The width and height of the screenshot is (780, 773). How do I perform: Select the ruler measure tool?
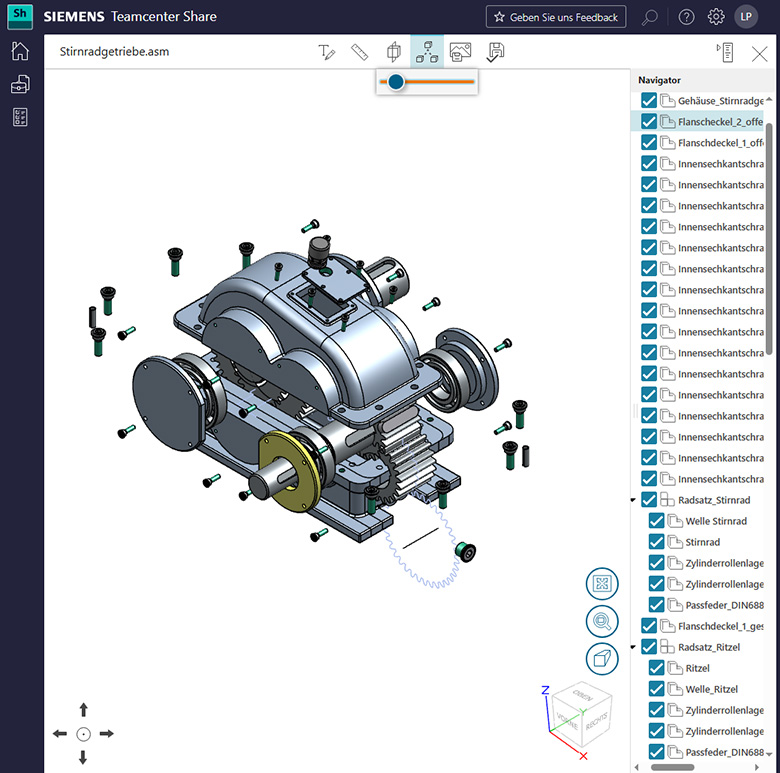pyautogui.click(x=360, y=52)
